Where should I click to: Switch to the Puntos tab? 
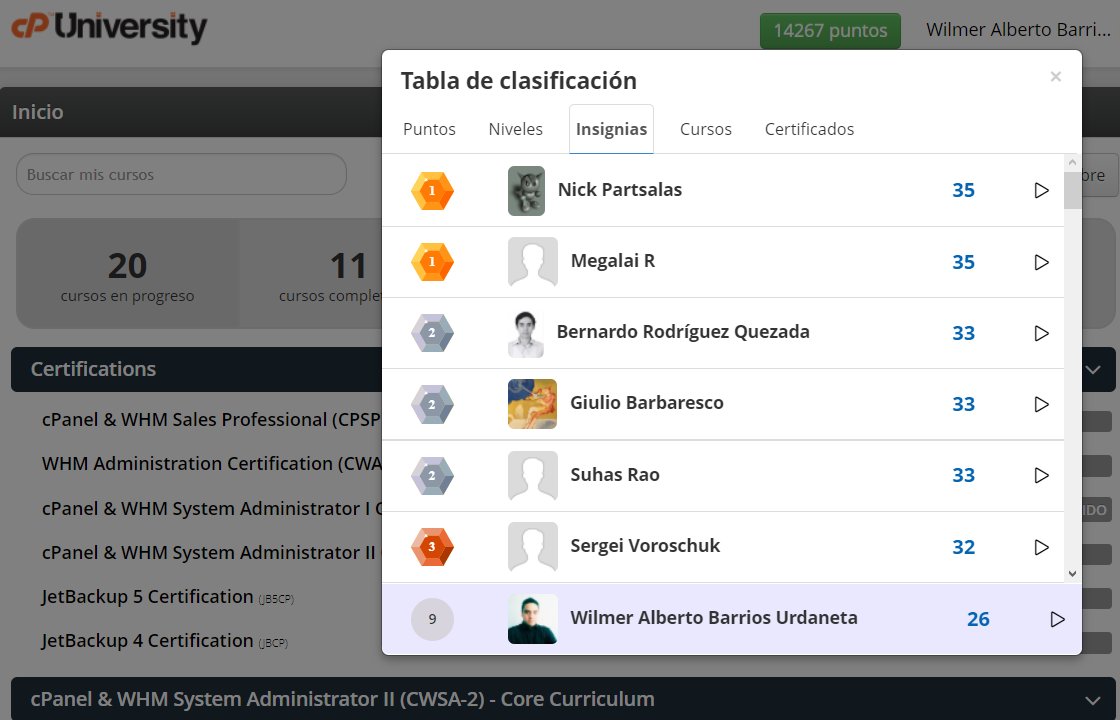click(x=428, y=128)
